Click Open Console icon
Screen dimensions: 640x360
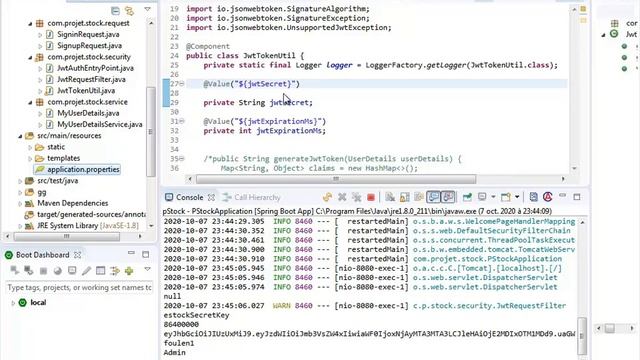506,198
